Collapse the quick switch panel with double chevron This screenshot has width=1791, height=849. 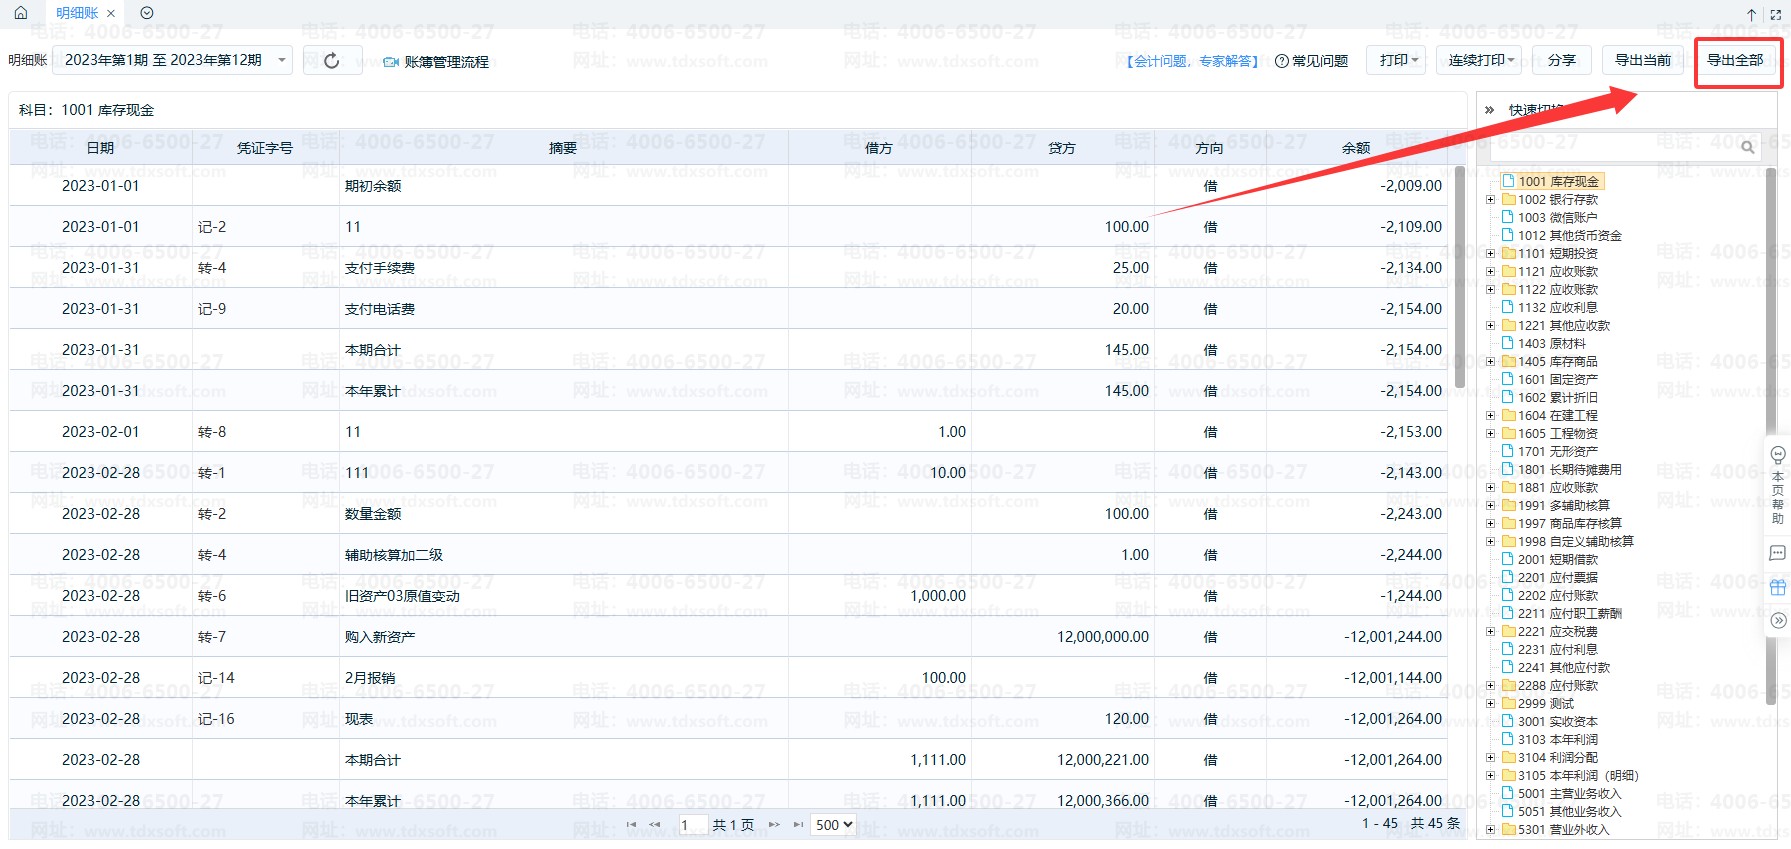1489,110
